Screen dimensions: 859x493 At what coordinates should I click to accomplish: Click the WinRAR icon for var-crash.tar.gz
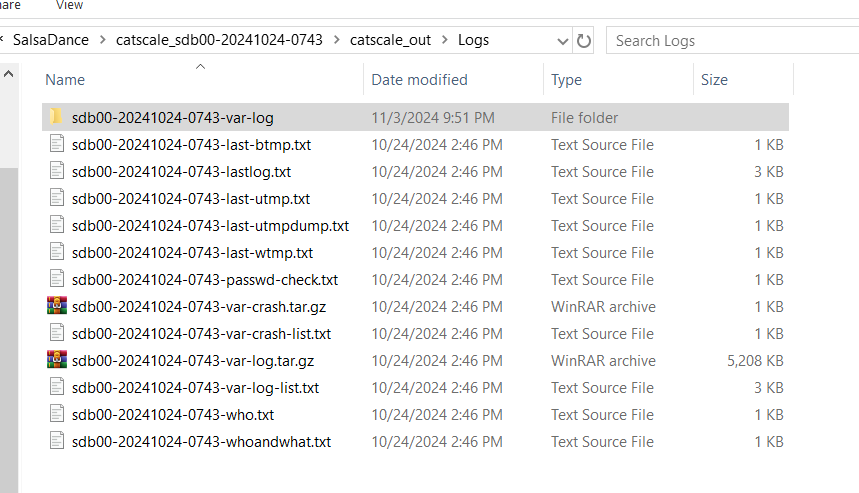pos(56,307)
